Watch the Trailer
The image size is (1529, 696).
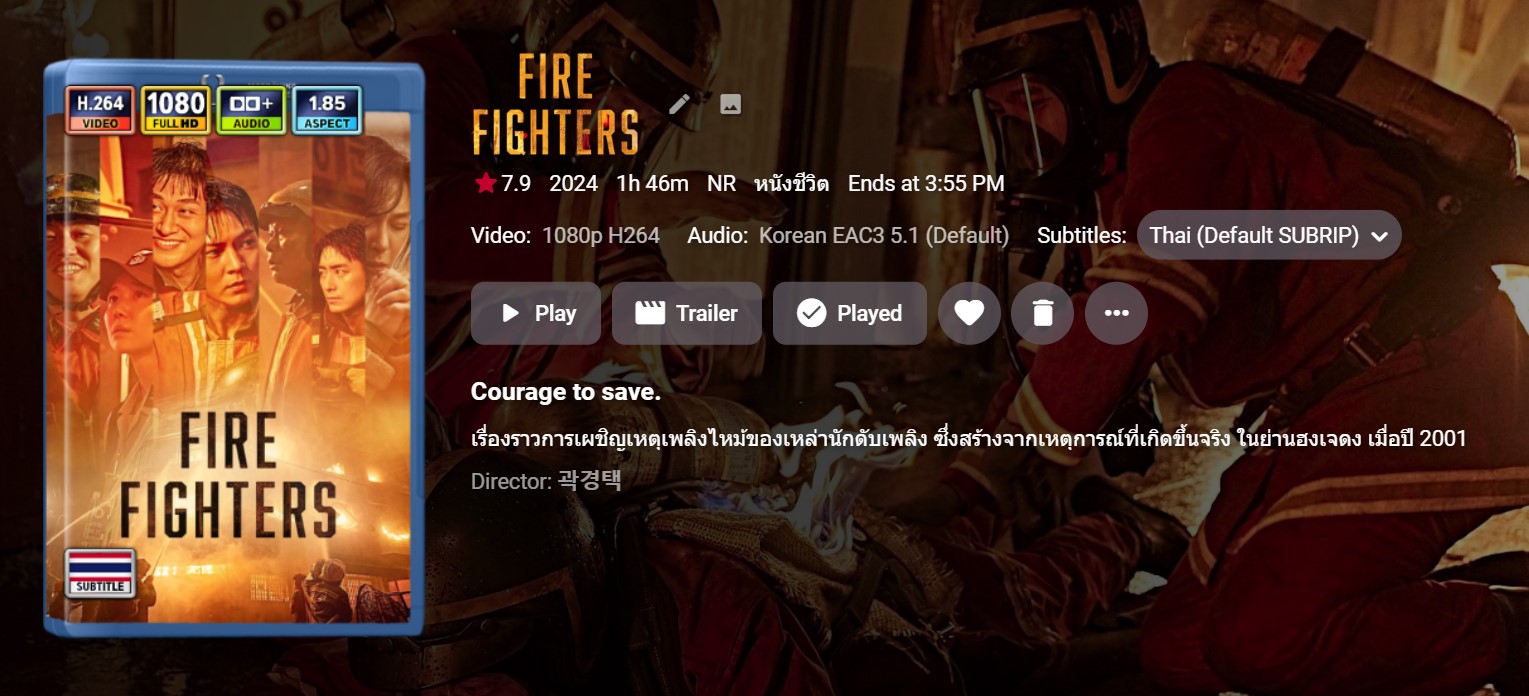coord(687,313)
